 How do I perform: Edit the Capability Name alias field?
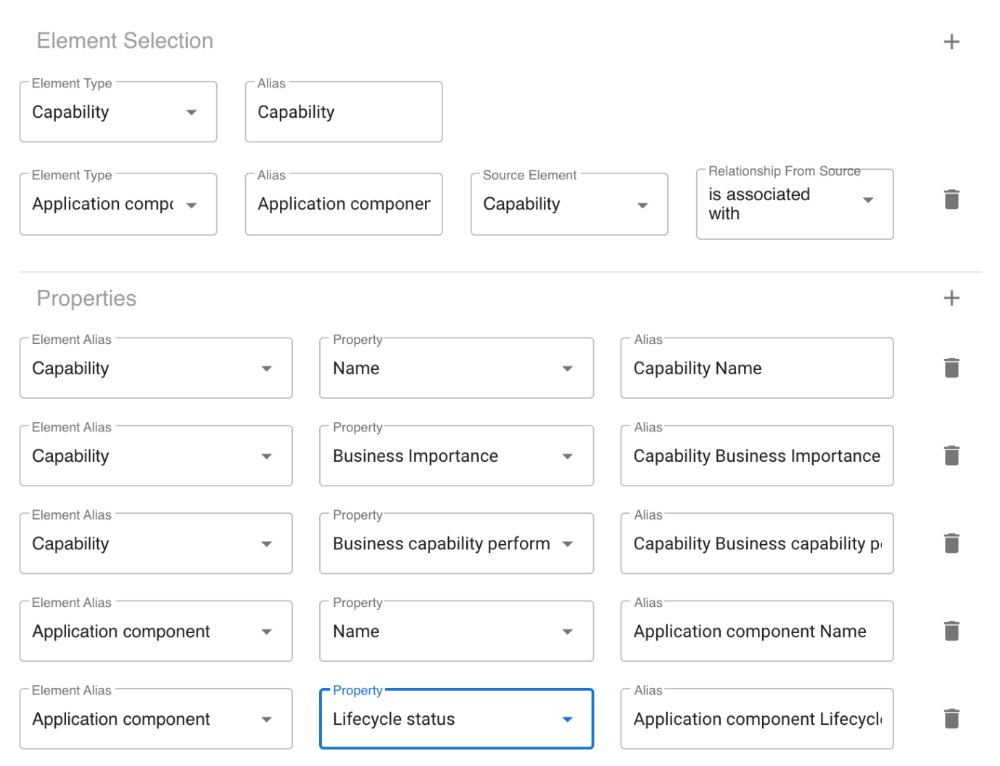coord(756,368)
